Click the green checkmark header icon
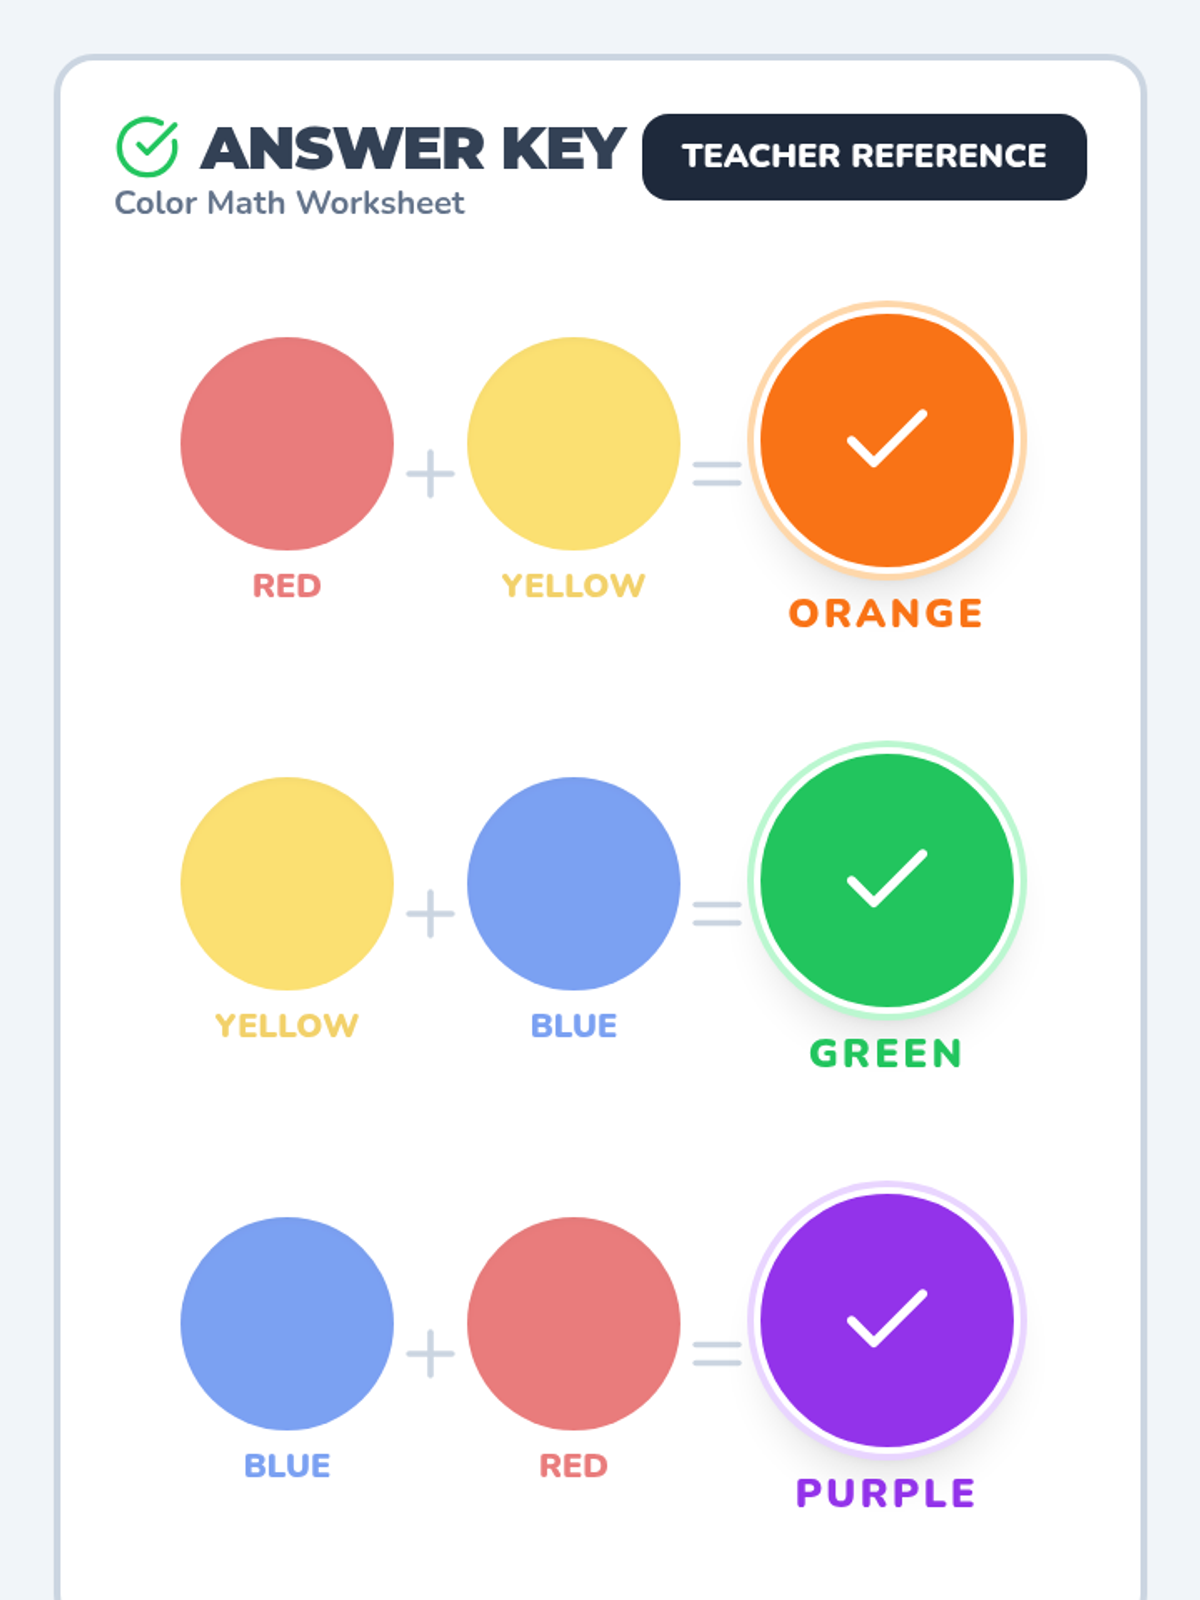 point(148,147)
